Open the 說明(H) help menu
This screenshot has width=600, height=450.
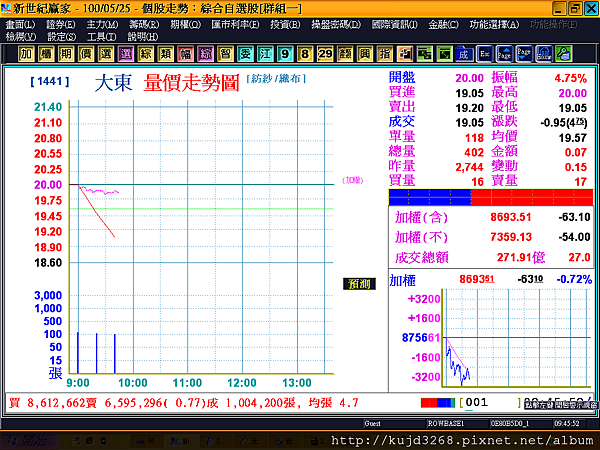[x=143, y=37]
